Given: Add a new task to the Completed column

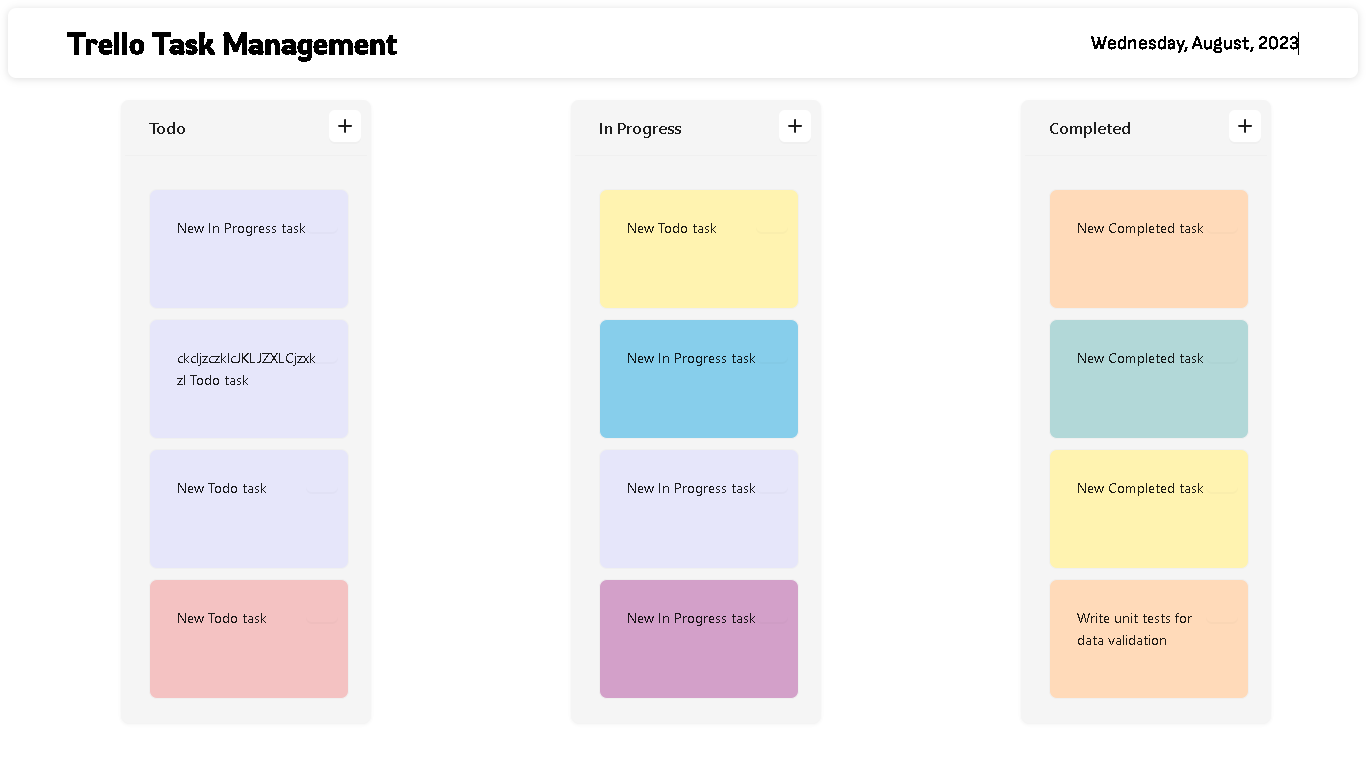Looking at the screenshot, I should click(x=1244, y=126).
